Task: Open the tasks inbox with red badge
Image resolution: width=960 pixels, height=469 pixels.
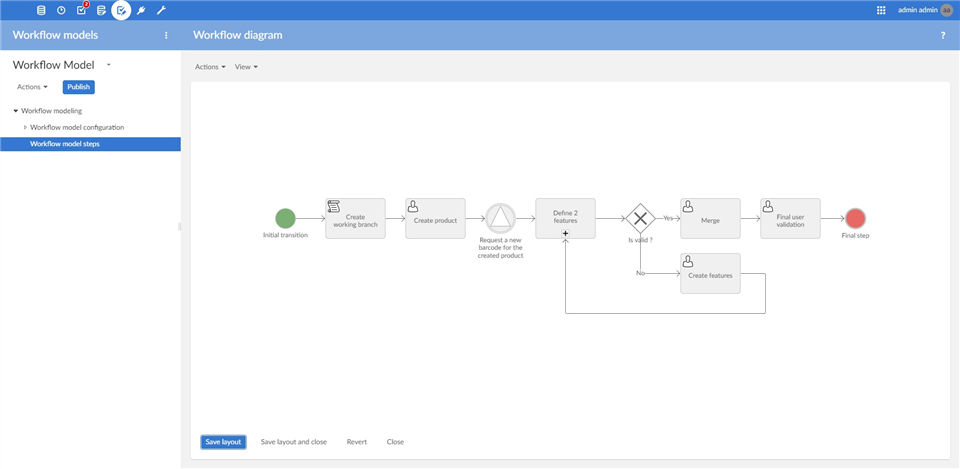Action: [x=82, y=9]
